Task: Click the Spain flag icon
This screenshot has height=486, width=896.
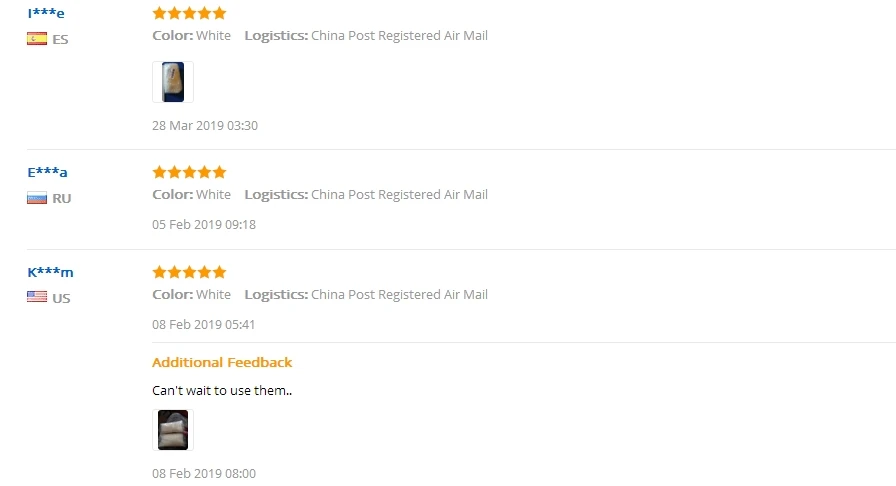Action: tap(37, 39)
